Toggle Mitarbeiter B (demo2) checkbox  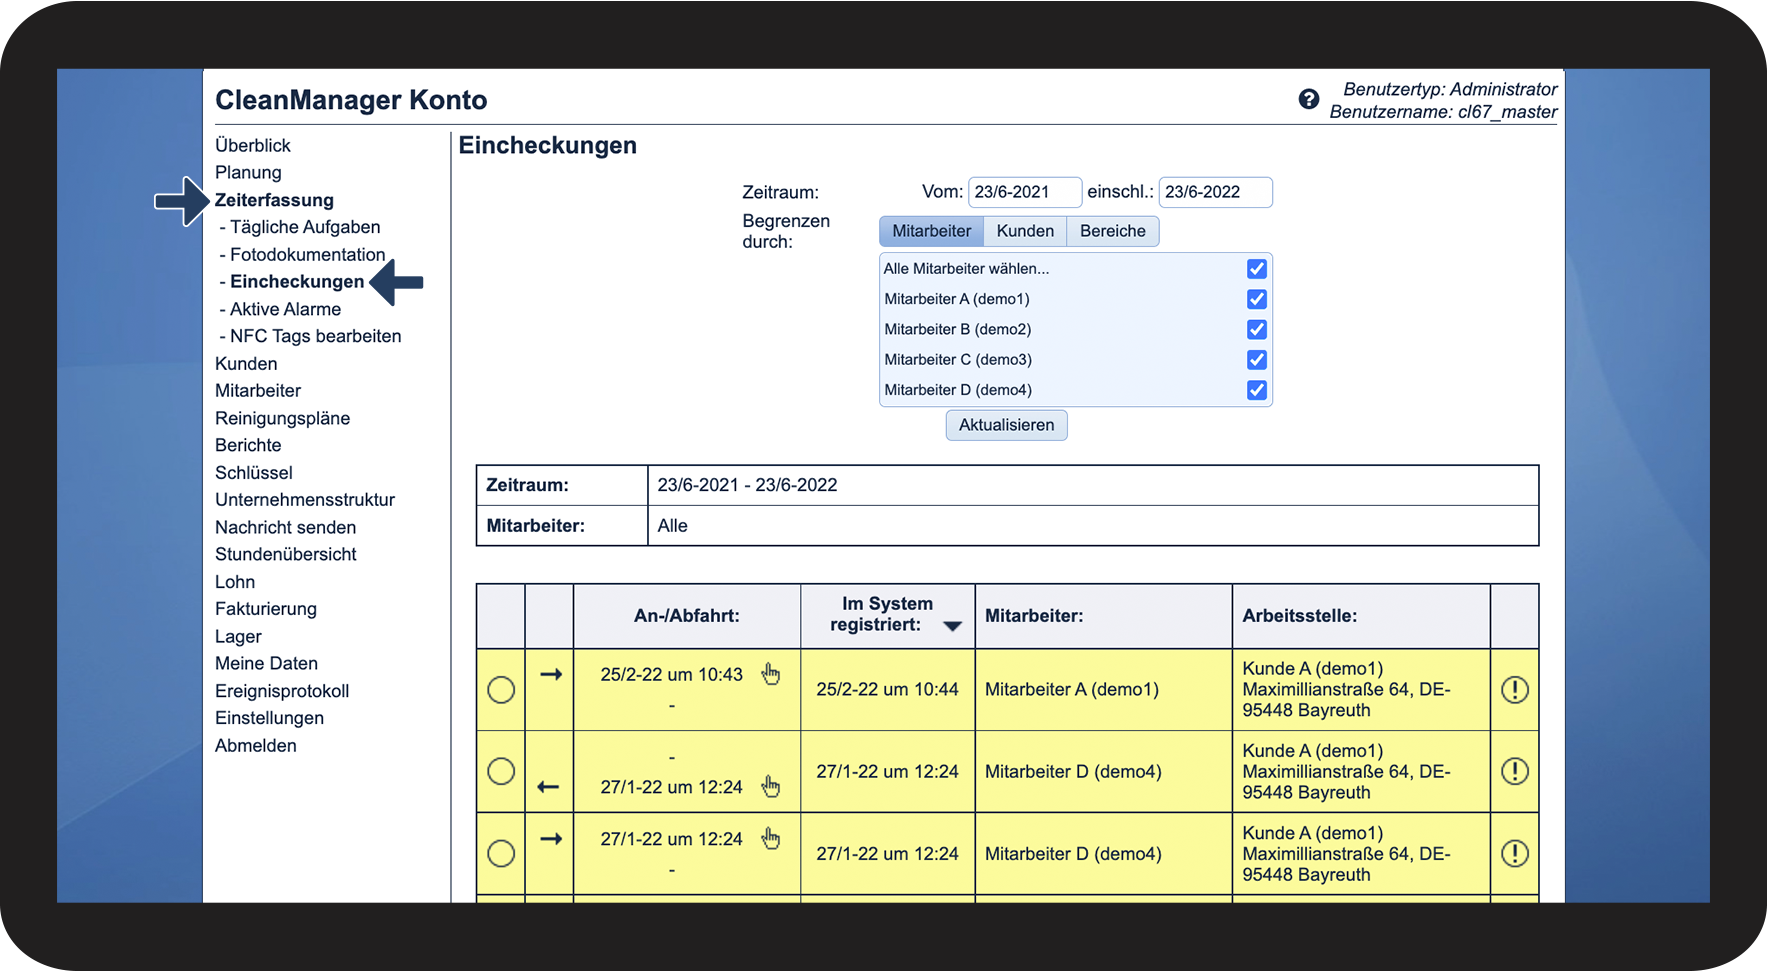[x=1256, y=330]
